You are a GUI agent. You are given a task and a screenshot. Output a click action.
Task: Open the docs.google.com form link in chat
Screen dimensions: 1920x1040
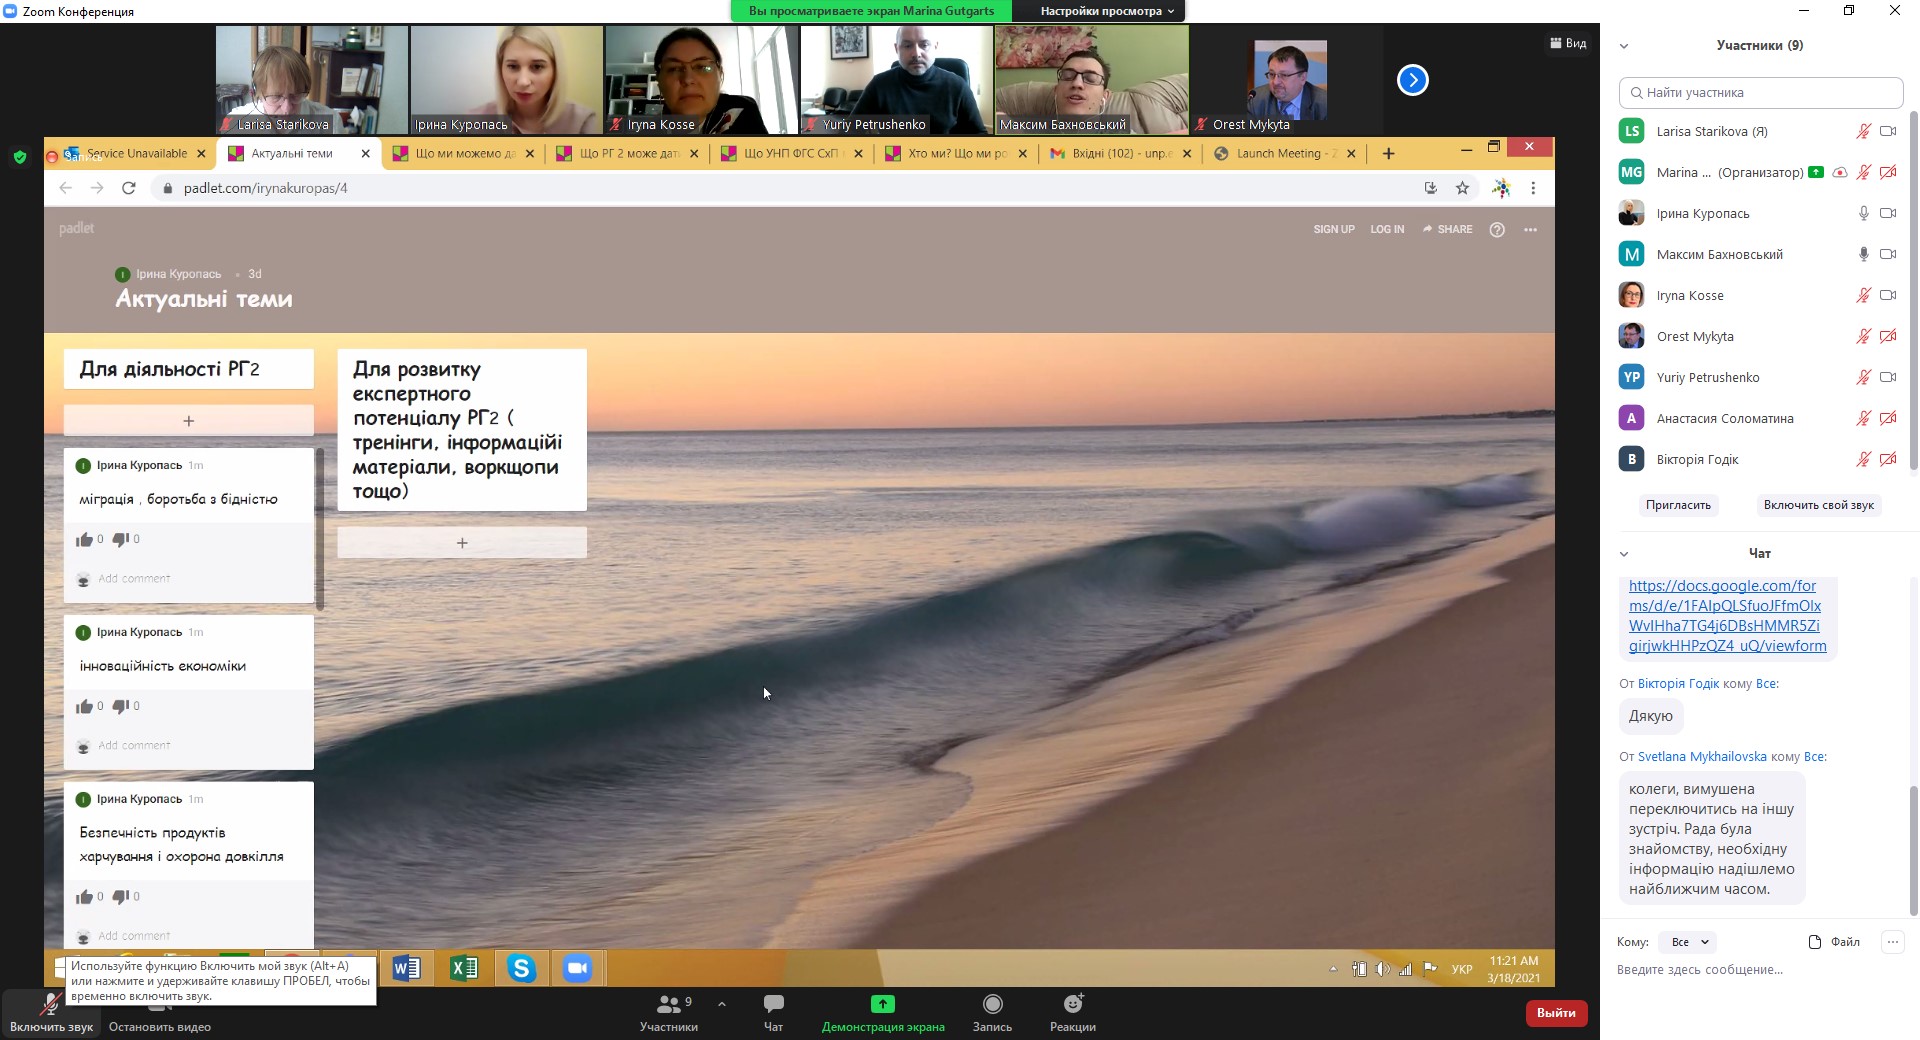(x=1727, y=616)
